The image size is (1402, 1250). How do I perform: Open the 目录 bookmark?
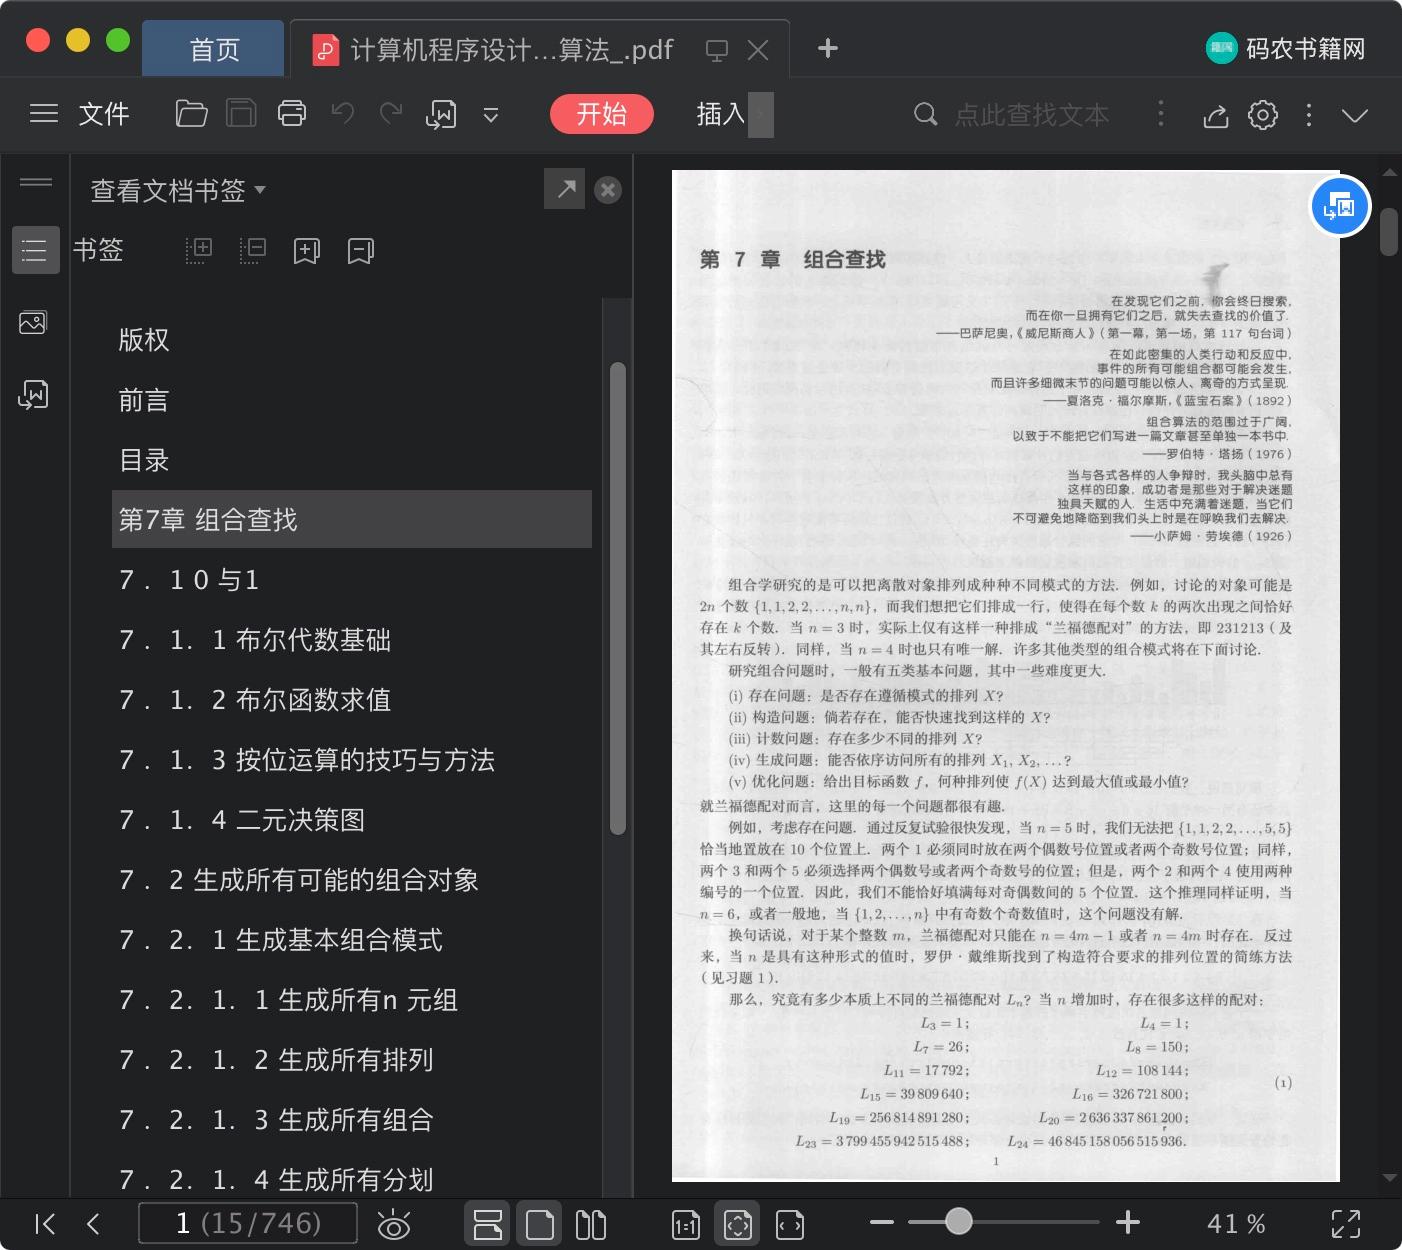coord(144,460)
